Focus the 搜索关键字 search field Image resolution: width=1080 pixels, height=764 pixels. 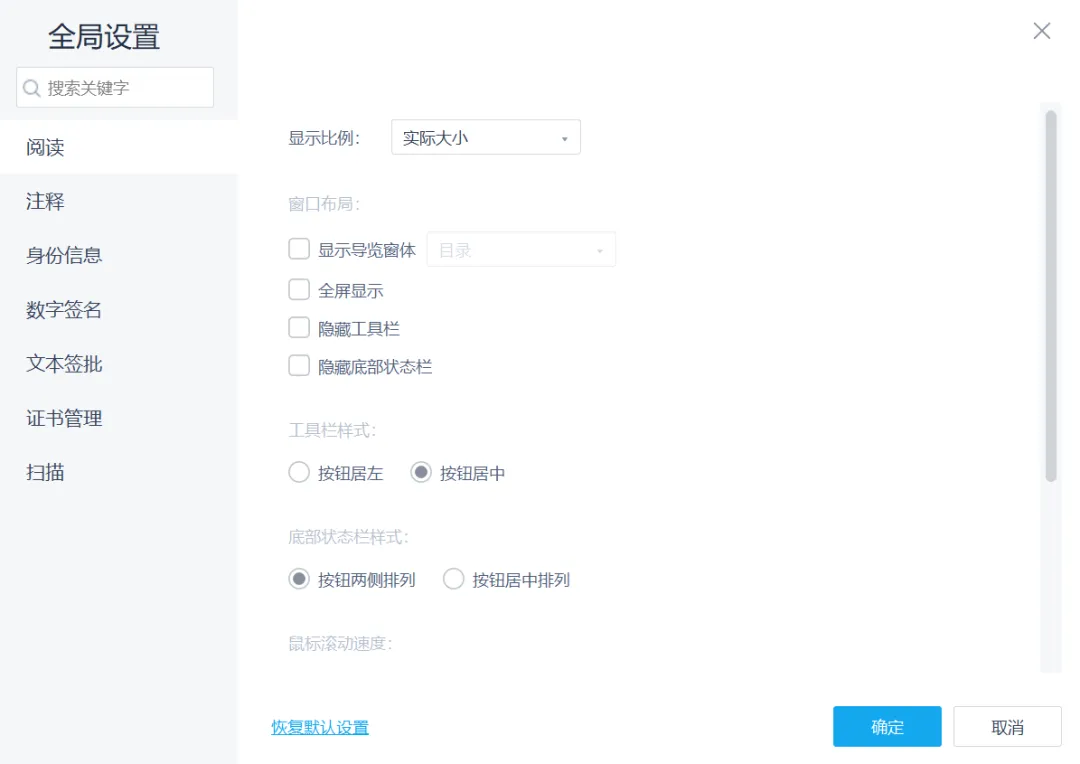point(115,87)
